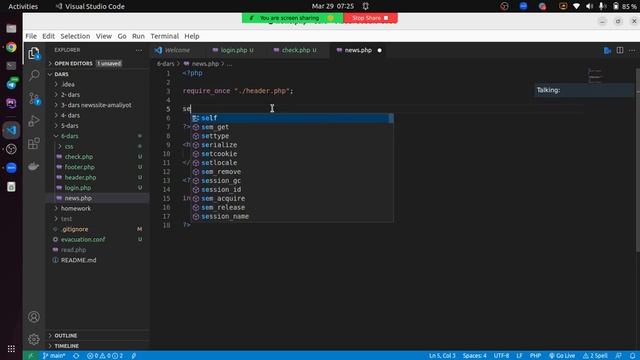Expand the TIMELINE section
The image size is (640, 360).
click(66, 346)
